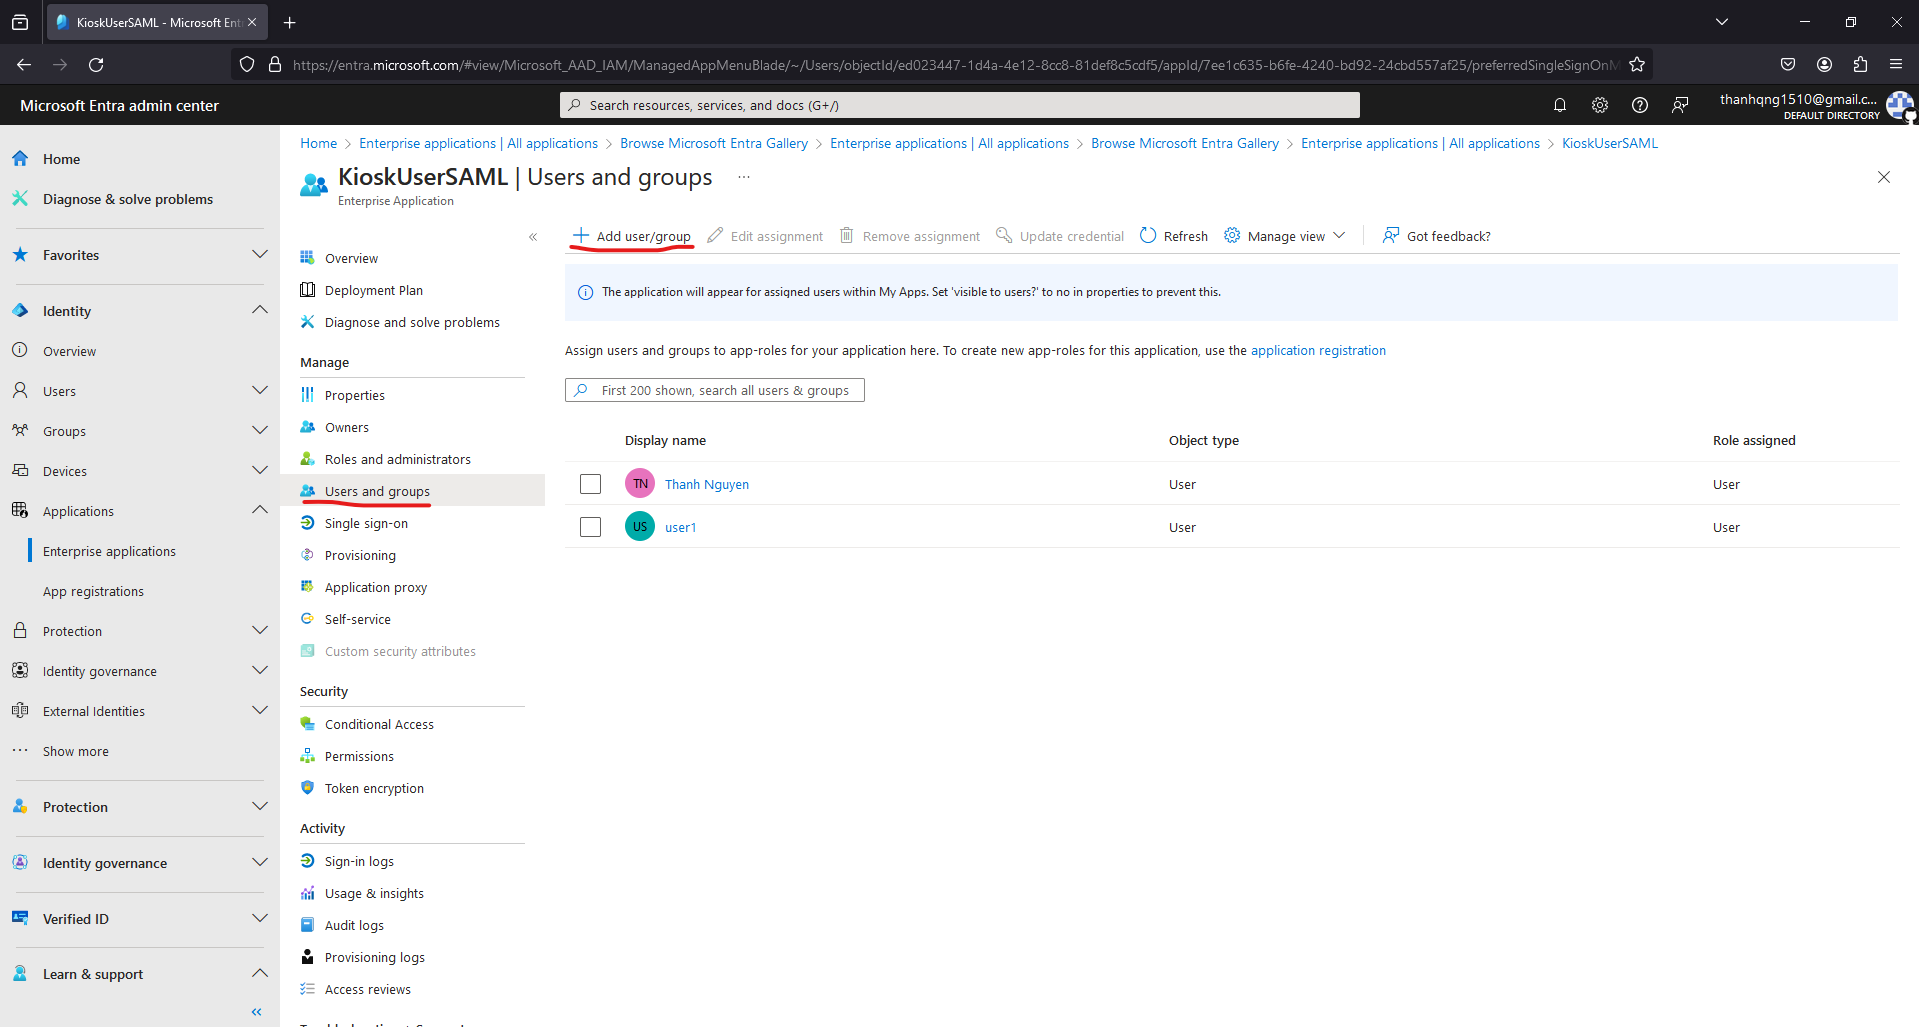
Task: Open Properties in Manage section
Action: pyautogui.click(x=354, y=395)
